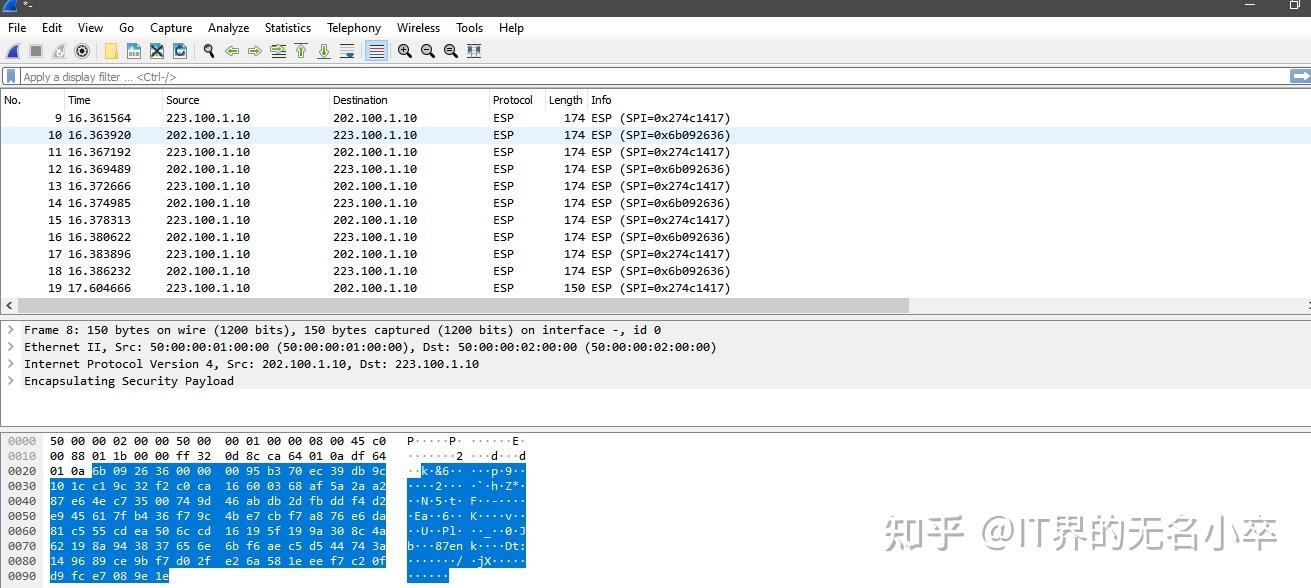Image resolution: width=1311 pixels, height=588 pixels.
Task: Expand Encapsulating Security Payload row
Action: point(10,381)
